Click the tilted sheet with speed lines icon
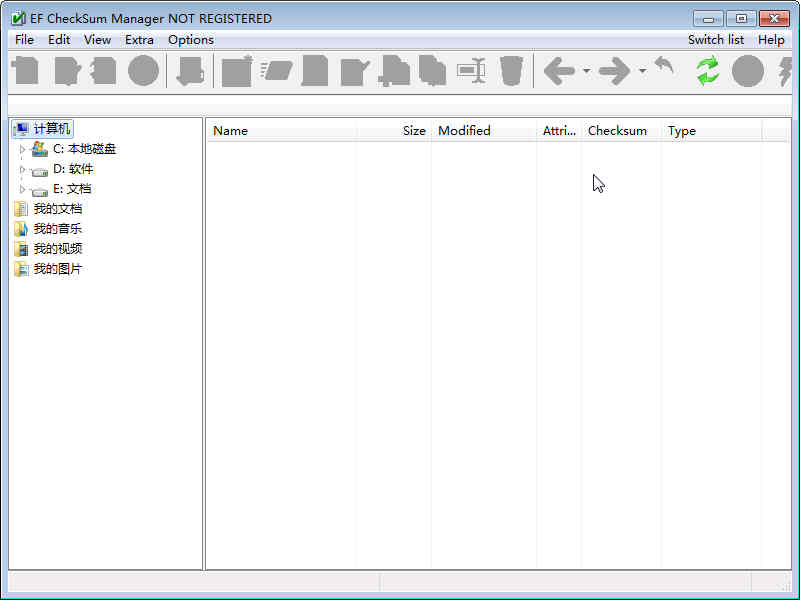This screenshot has height=600, width=800. (x=276, y=70)
